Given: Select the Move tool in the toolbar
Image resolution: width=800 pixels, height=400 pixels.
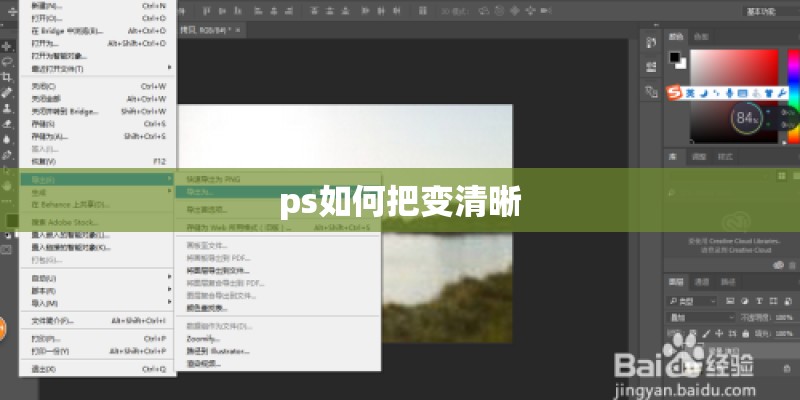Looking at the screenshot, I should click(7, 46).
